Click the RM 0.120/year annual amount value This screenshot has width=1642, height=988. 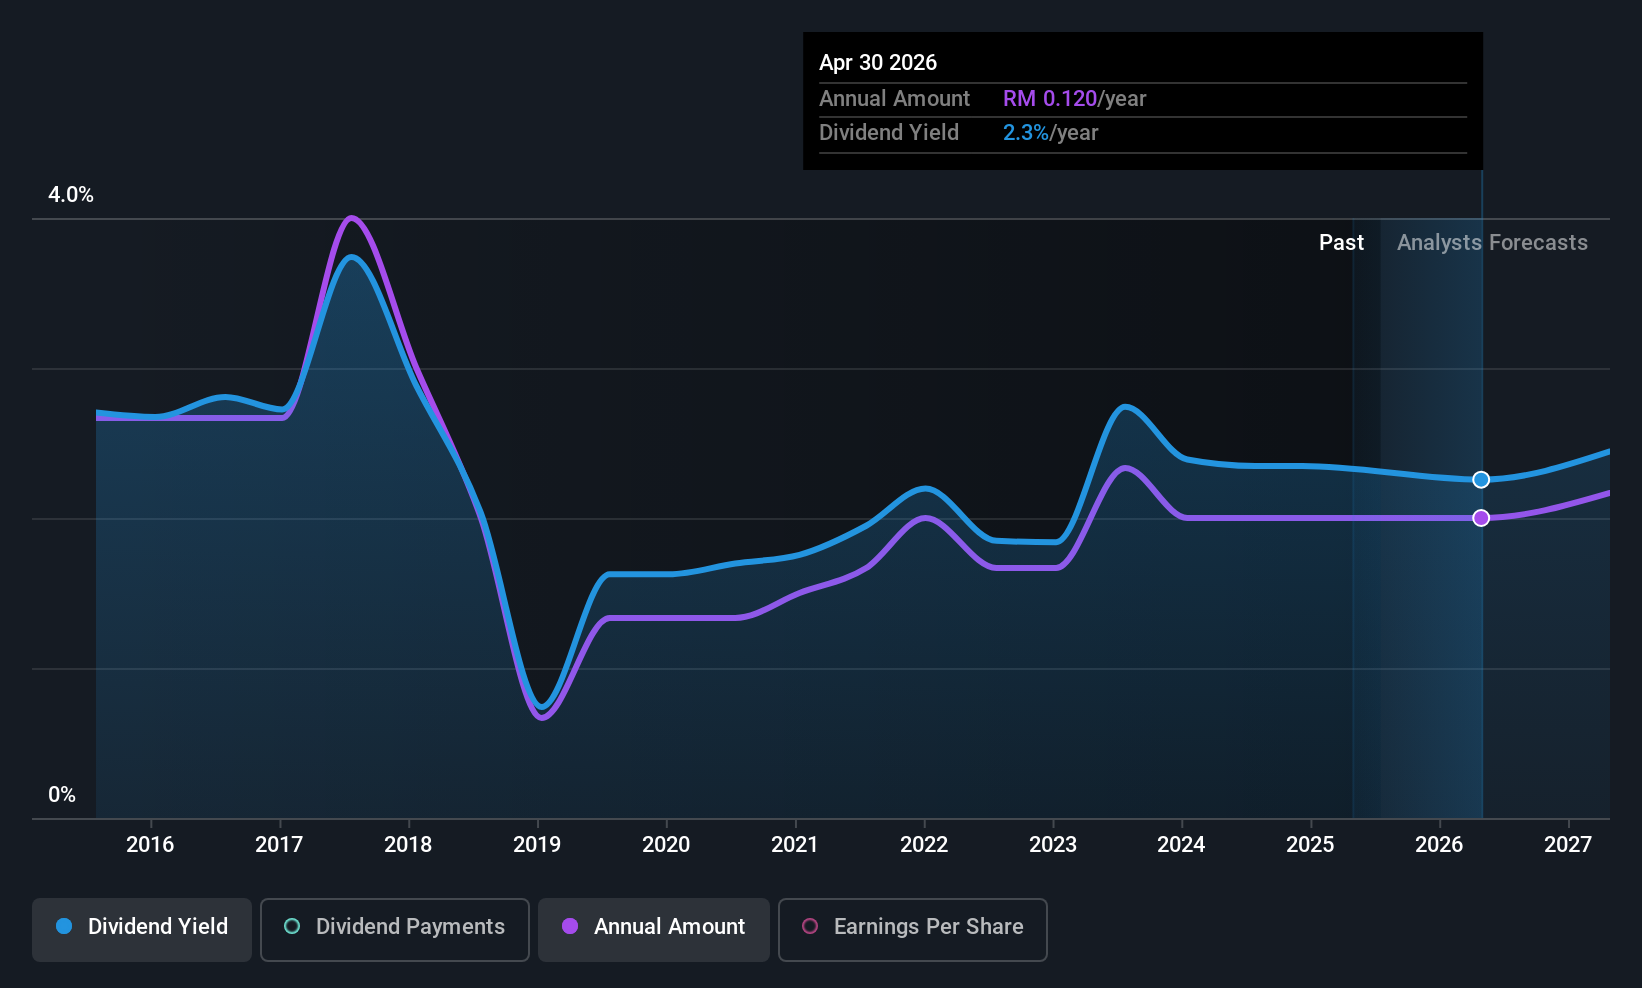tap(1074, 99)
